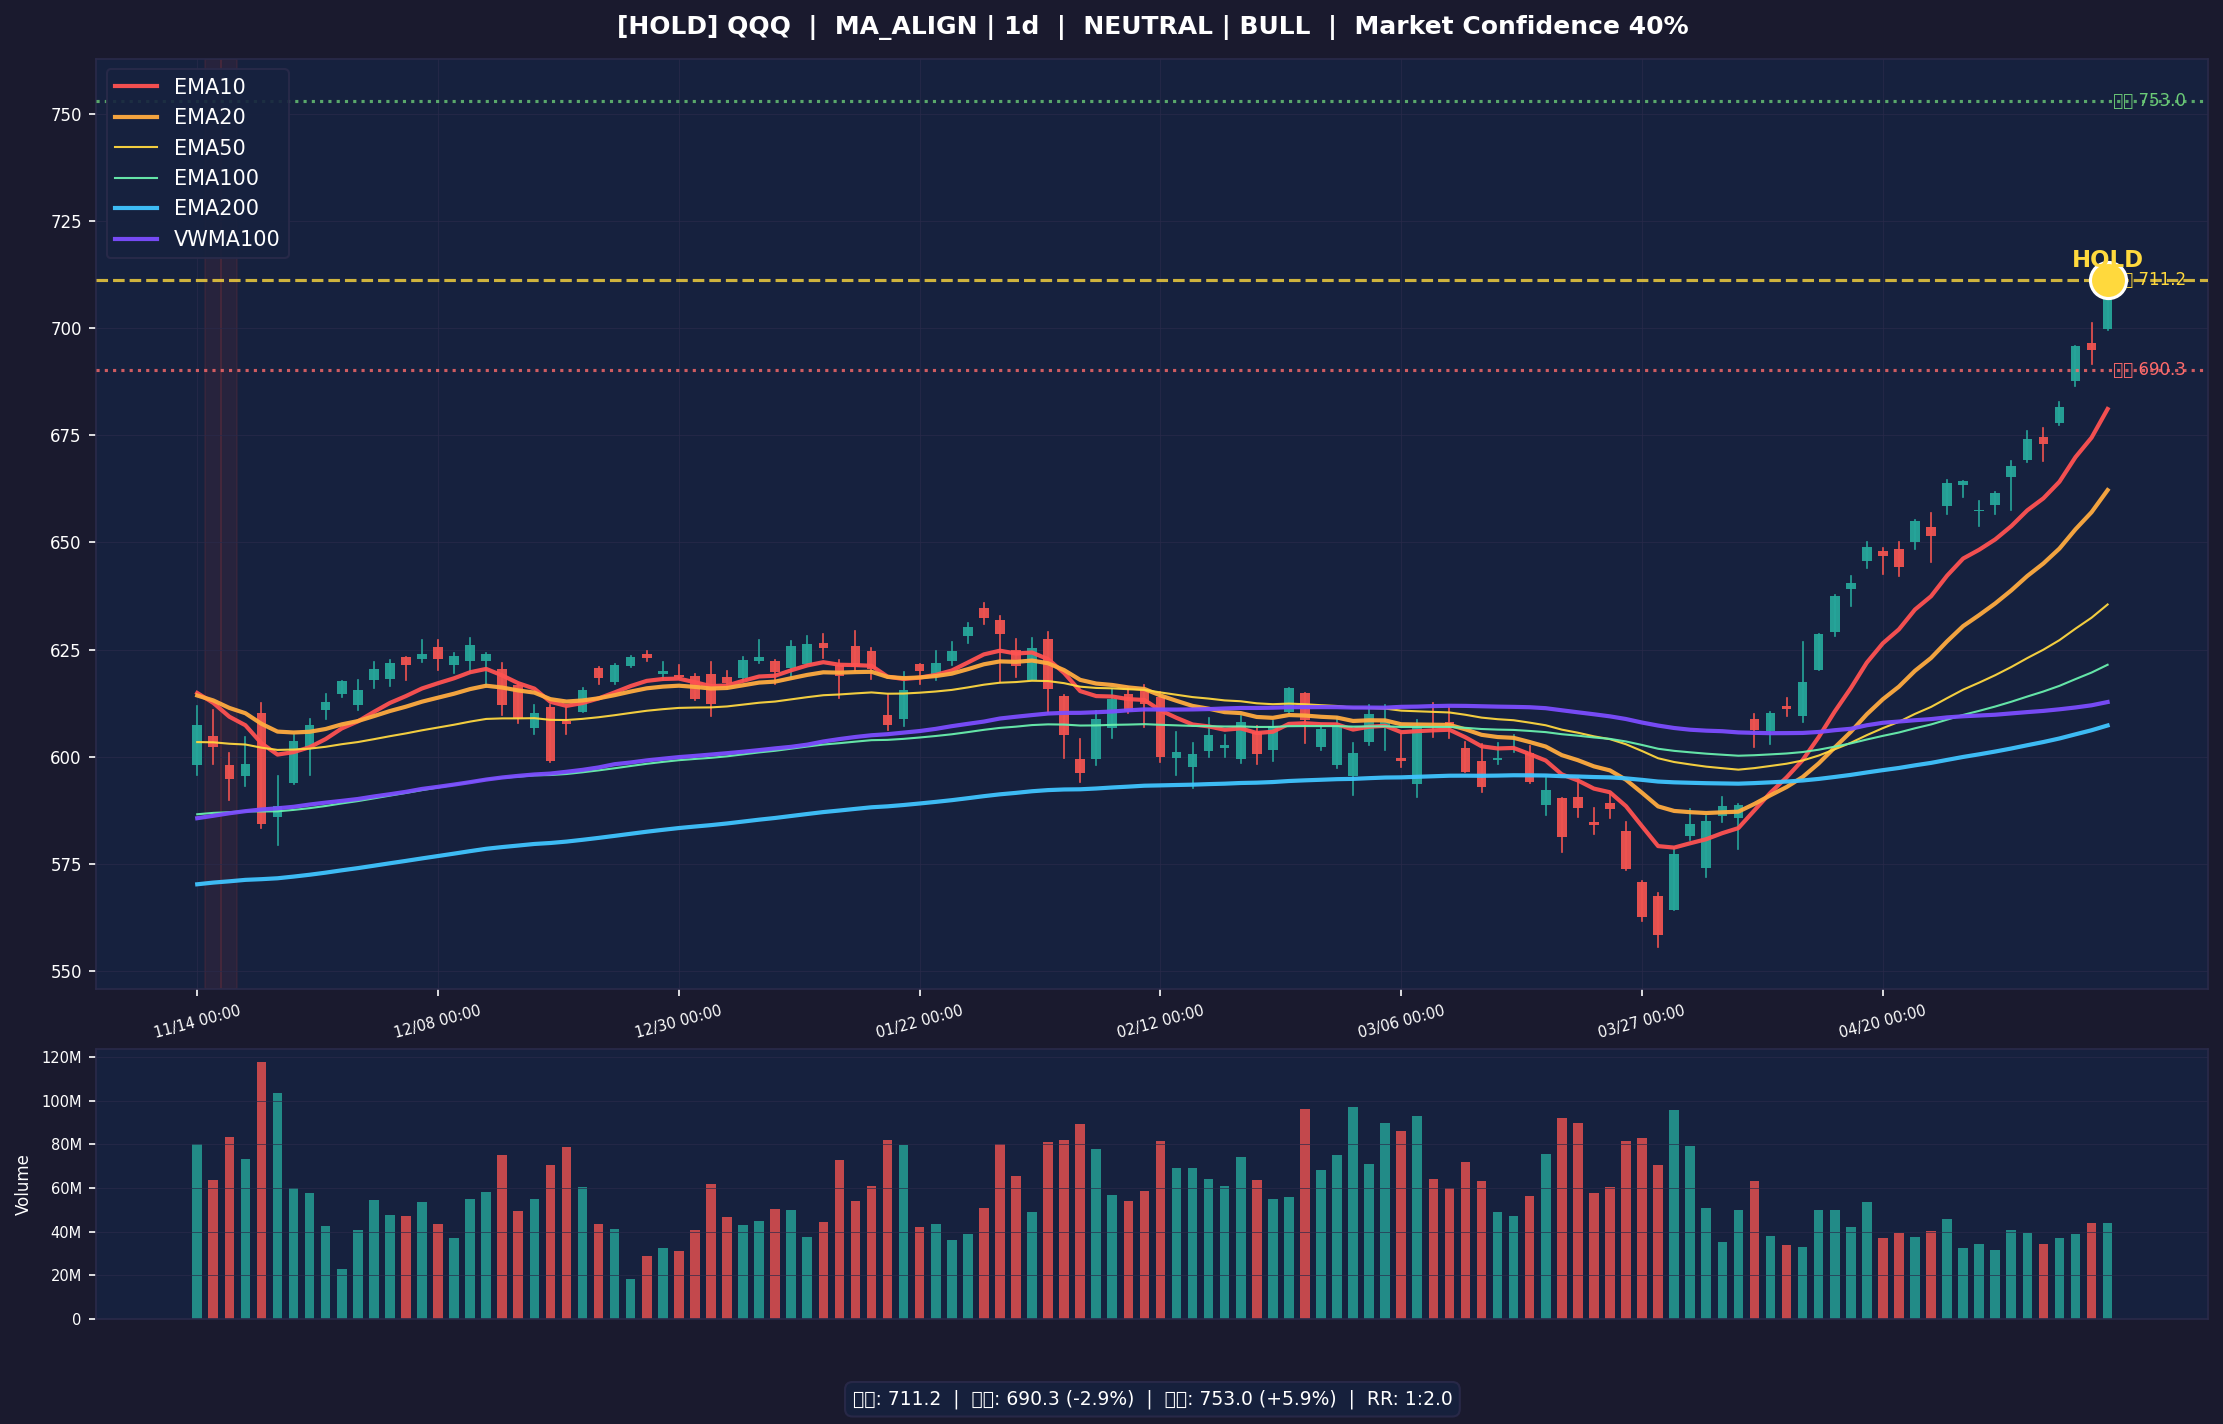Click the purple VWMA100 legend line swatch
The width and height of the screenshot is (2223, 1424).
click(x=136, y=239)
